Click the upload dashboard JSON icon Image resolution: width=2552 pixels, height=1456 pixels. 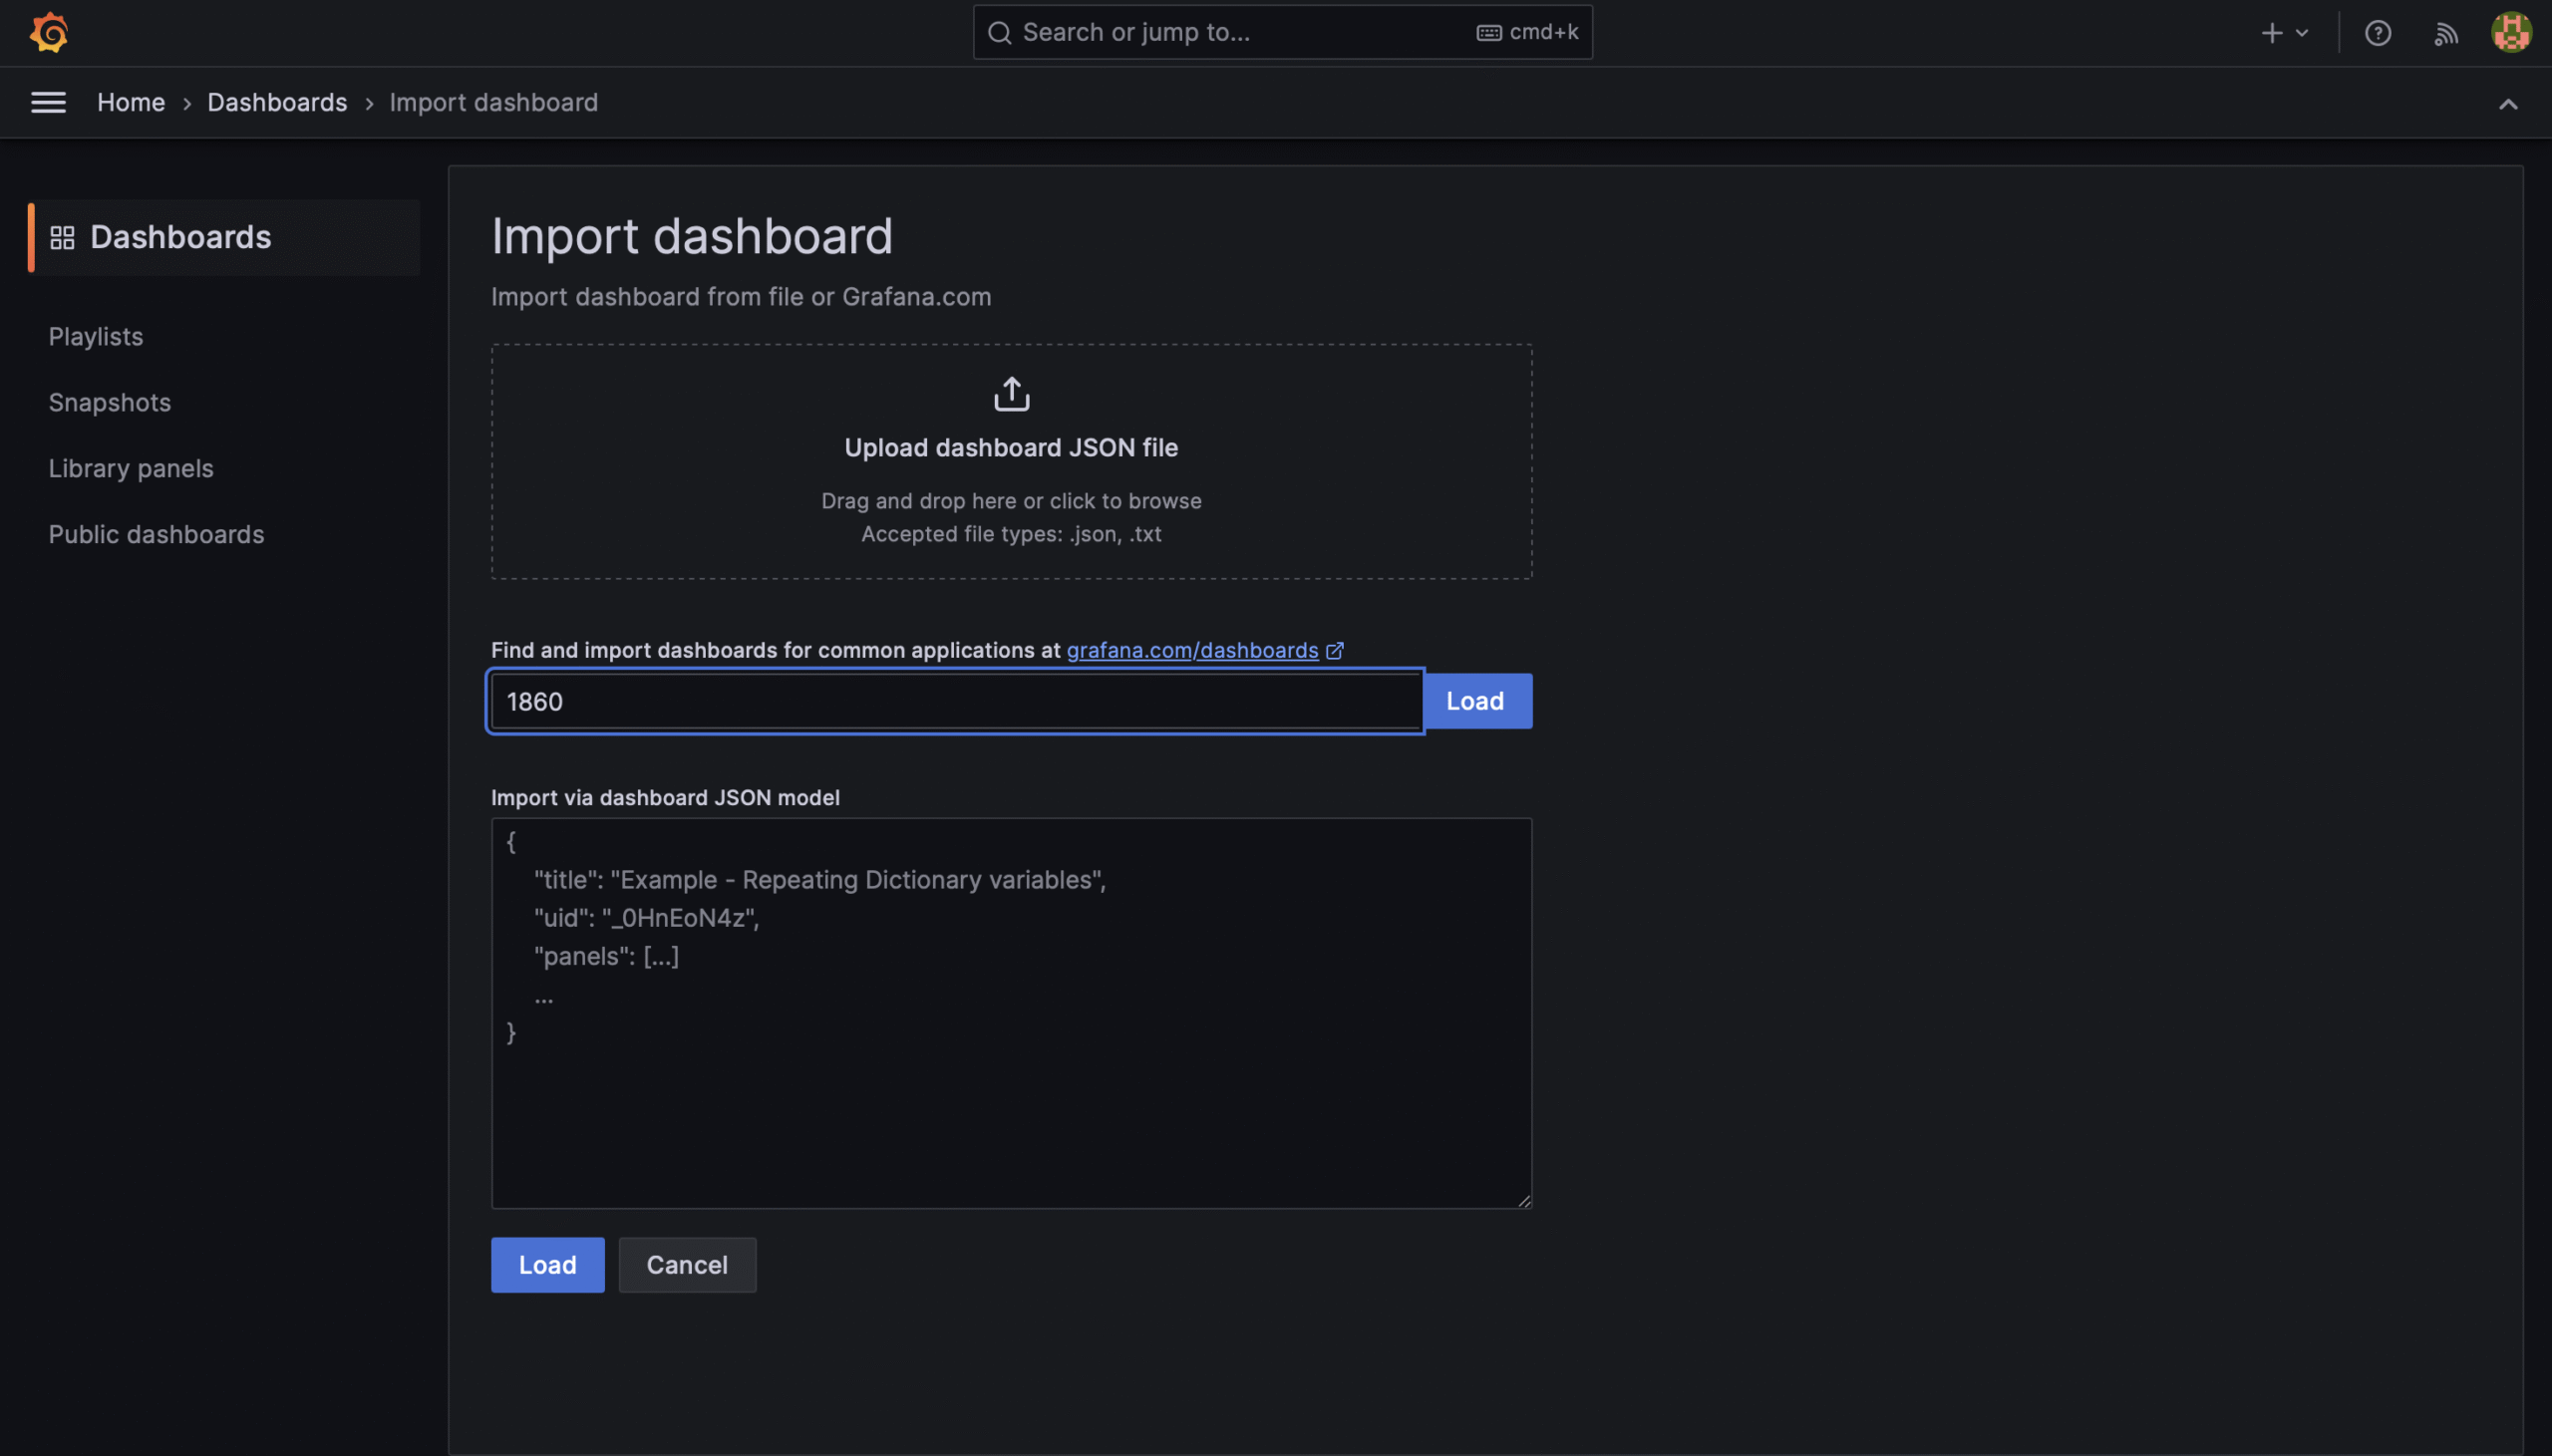(x=1011, y=394)
